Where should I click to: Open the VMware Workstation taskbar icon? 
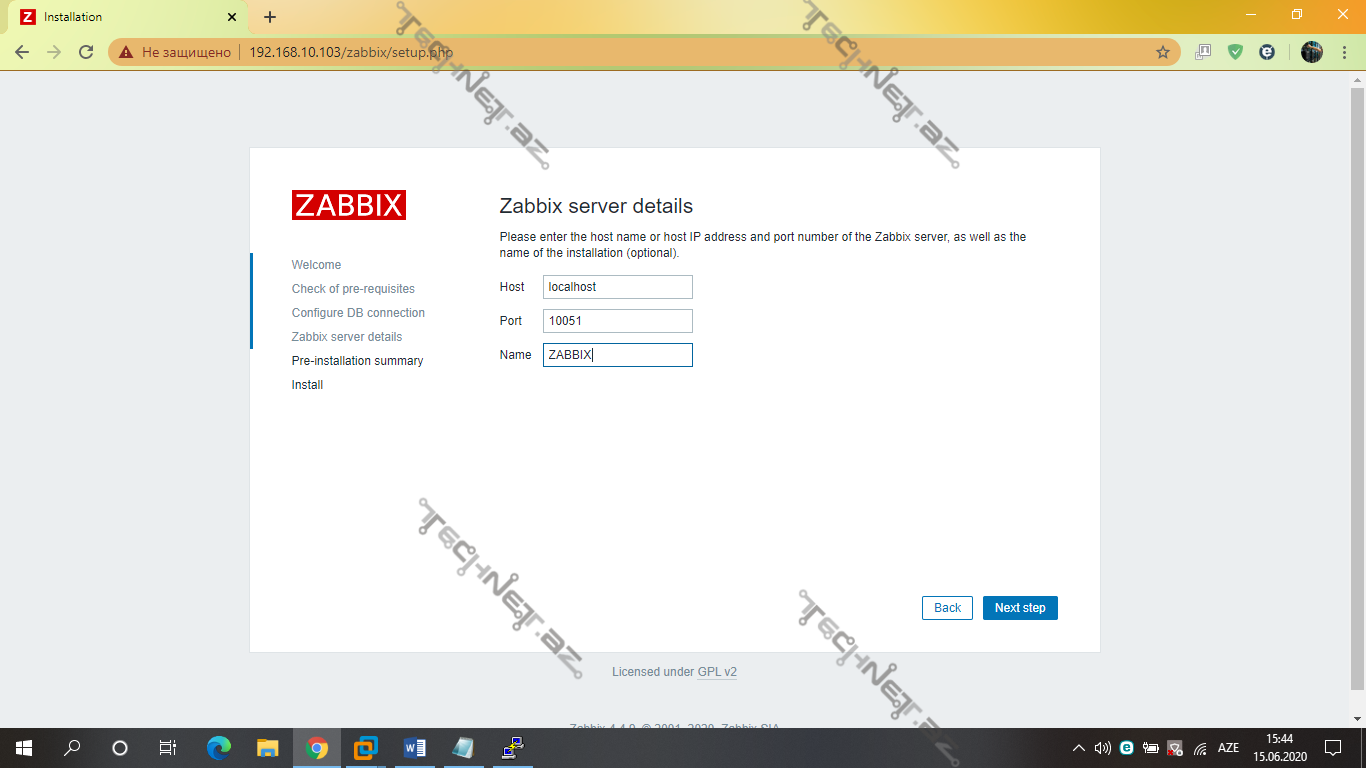coord(365,747)
